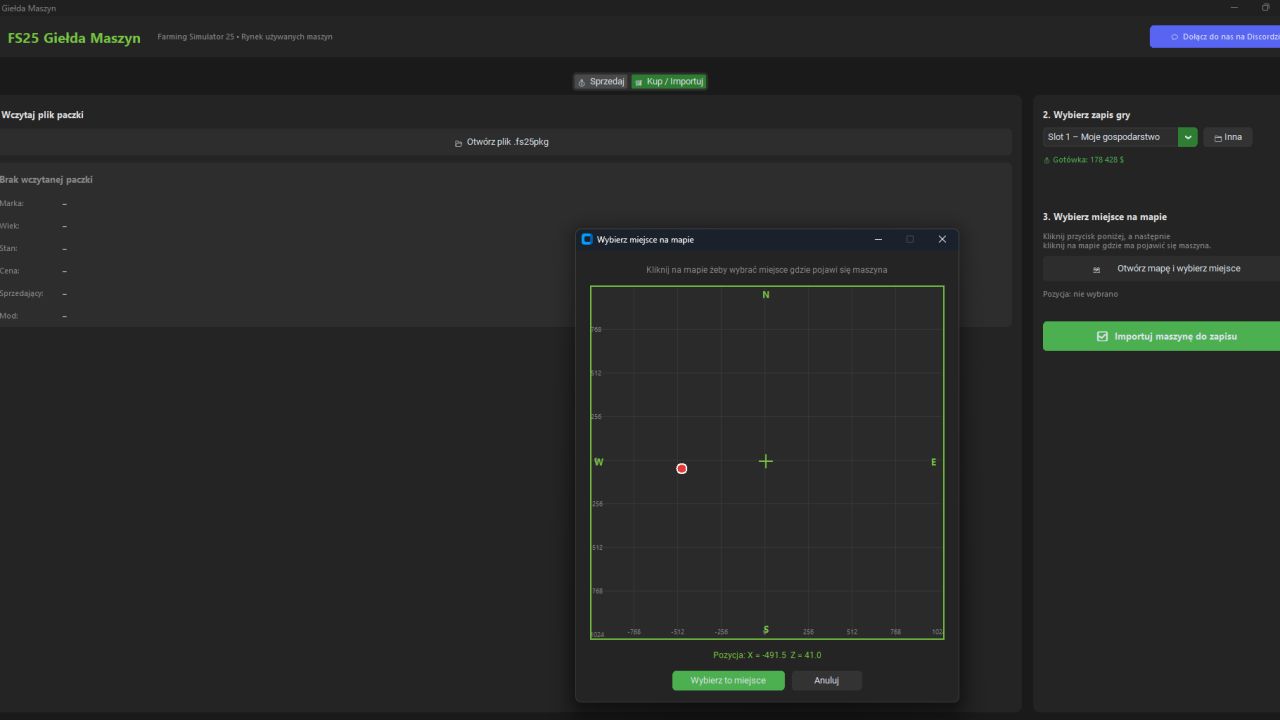Click the red position marker on the map
Screen dimensions: 1280x720
point(682,468)
